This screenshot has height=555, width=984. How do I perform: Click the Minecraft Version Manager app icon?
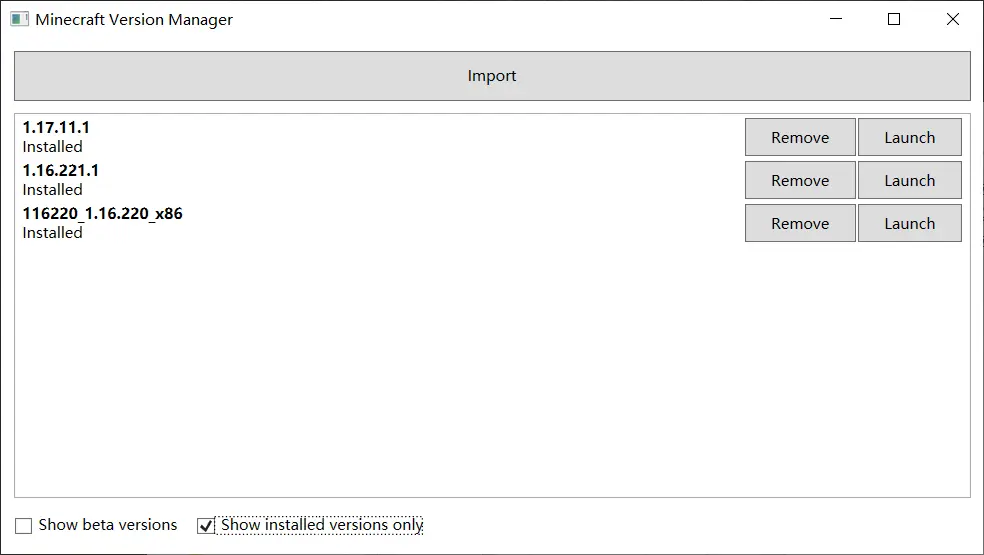pyautogui.click(x=20, y=19)
